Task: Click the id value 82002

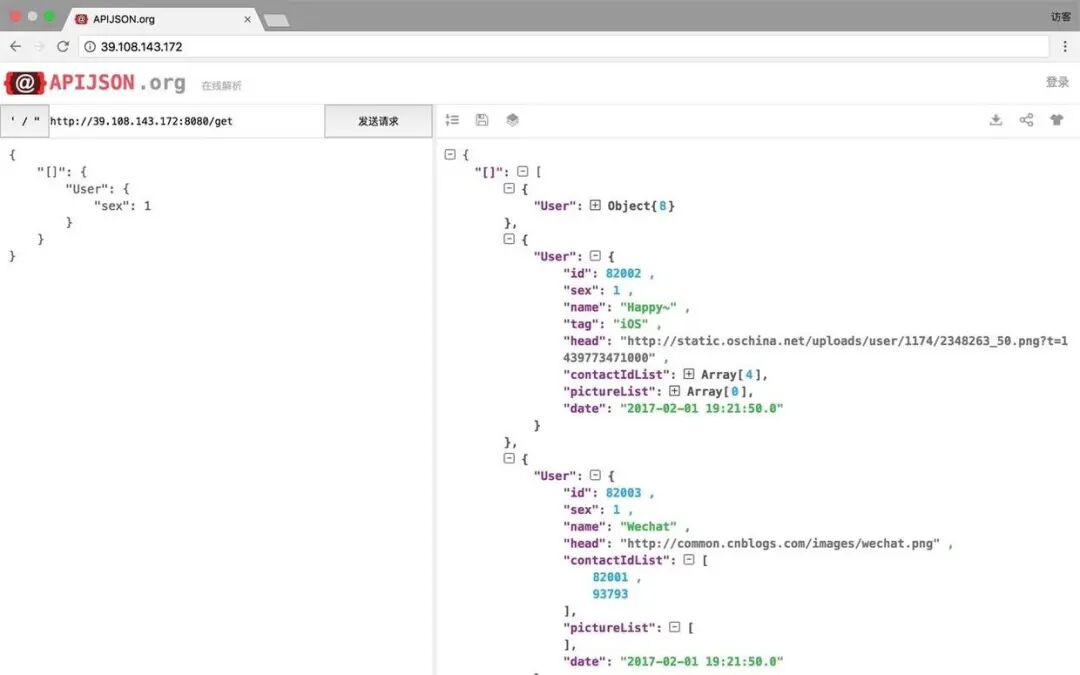Action: (623, 273)
